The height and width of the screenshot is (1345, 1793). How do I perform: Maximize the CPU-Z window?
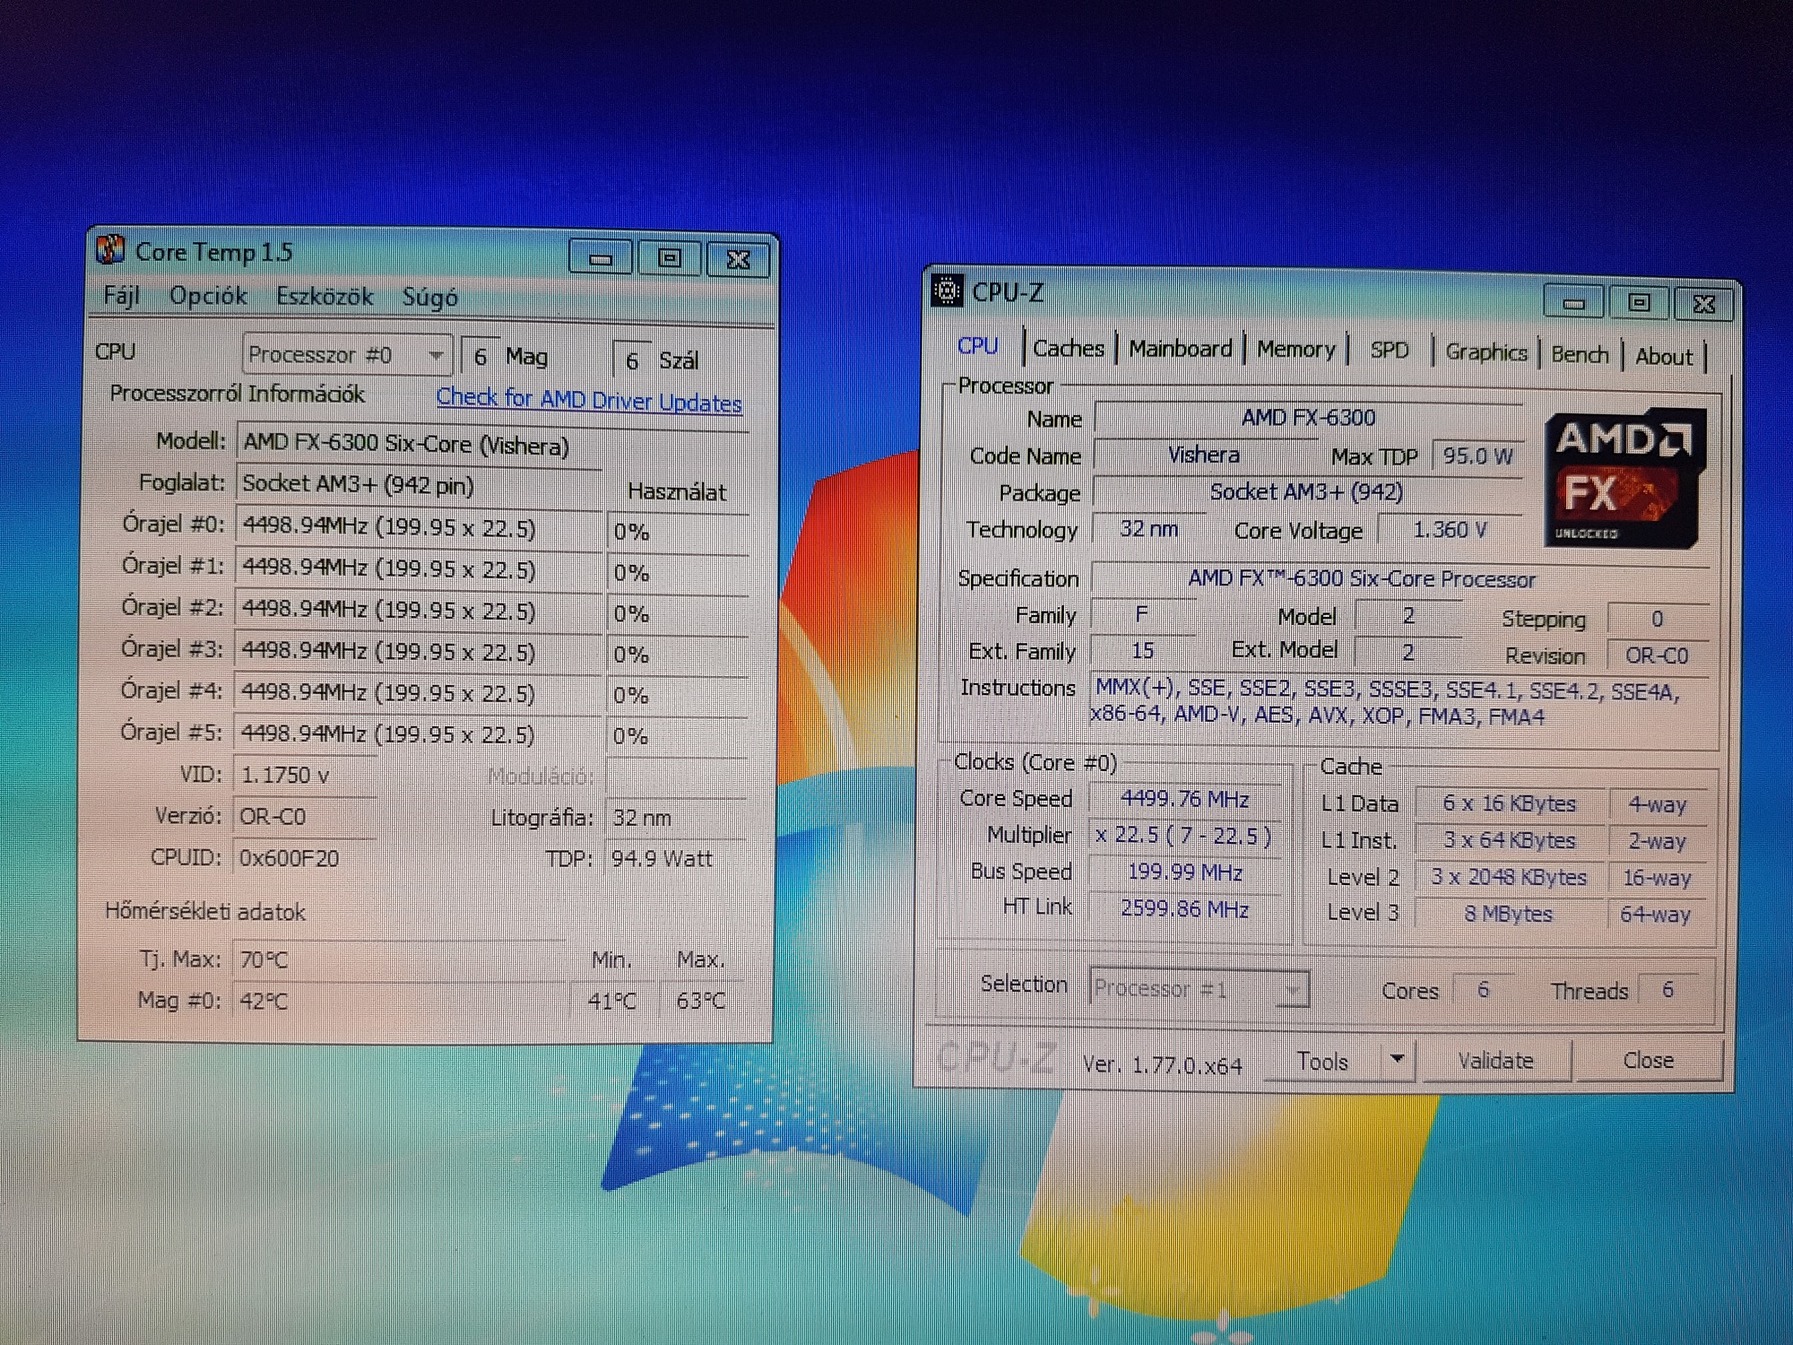click(x=1639, y=302)
